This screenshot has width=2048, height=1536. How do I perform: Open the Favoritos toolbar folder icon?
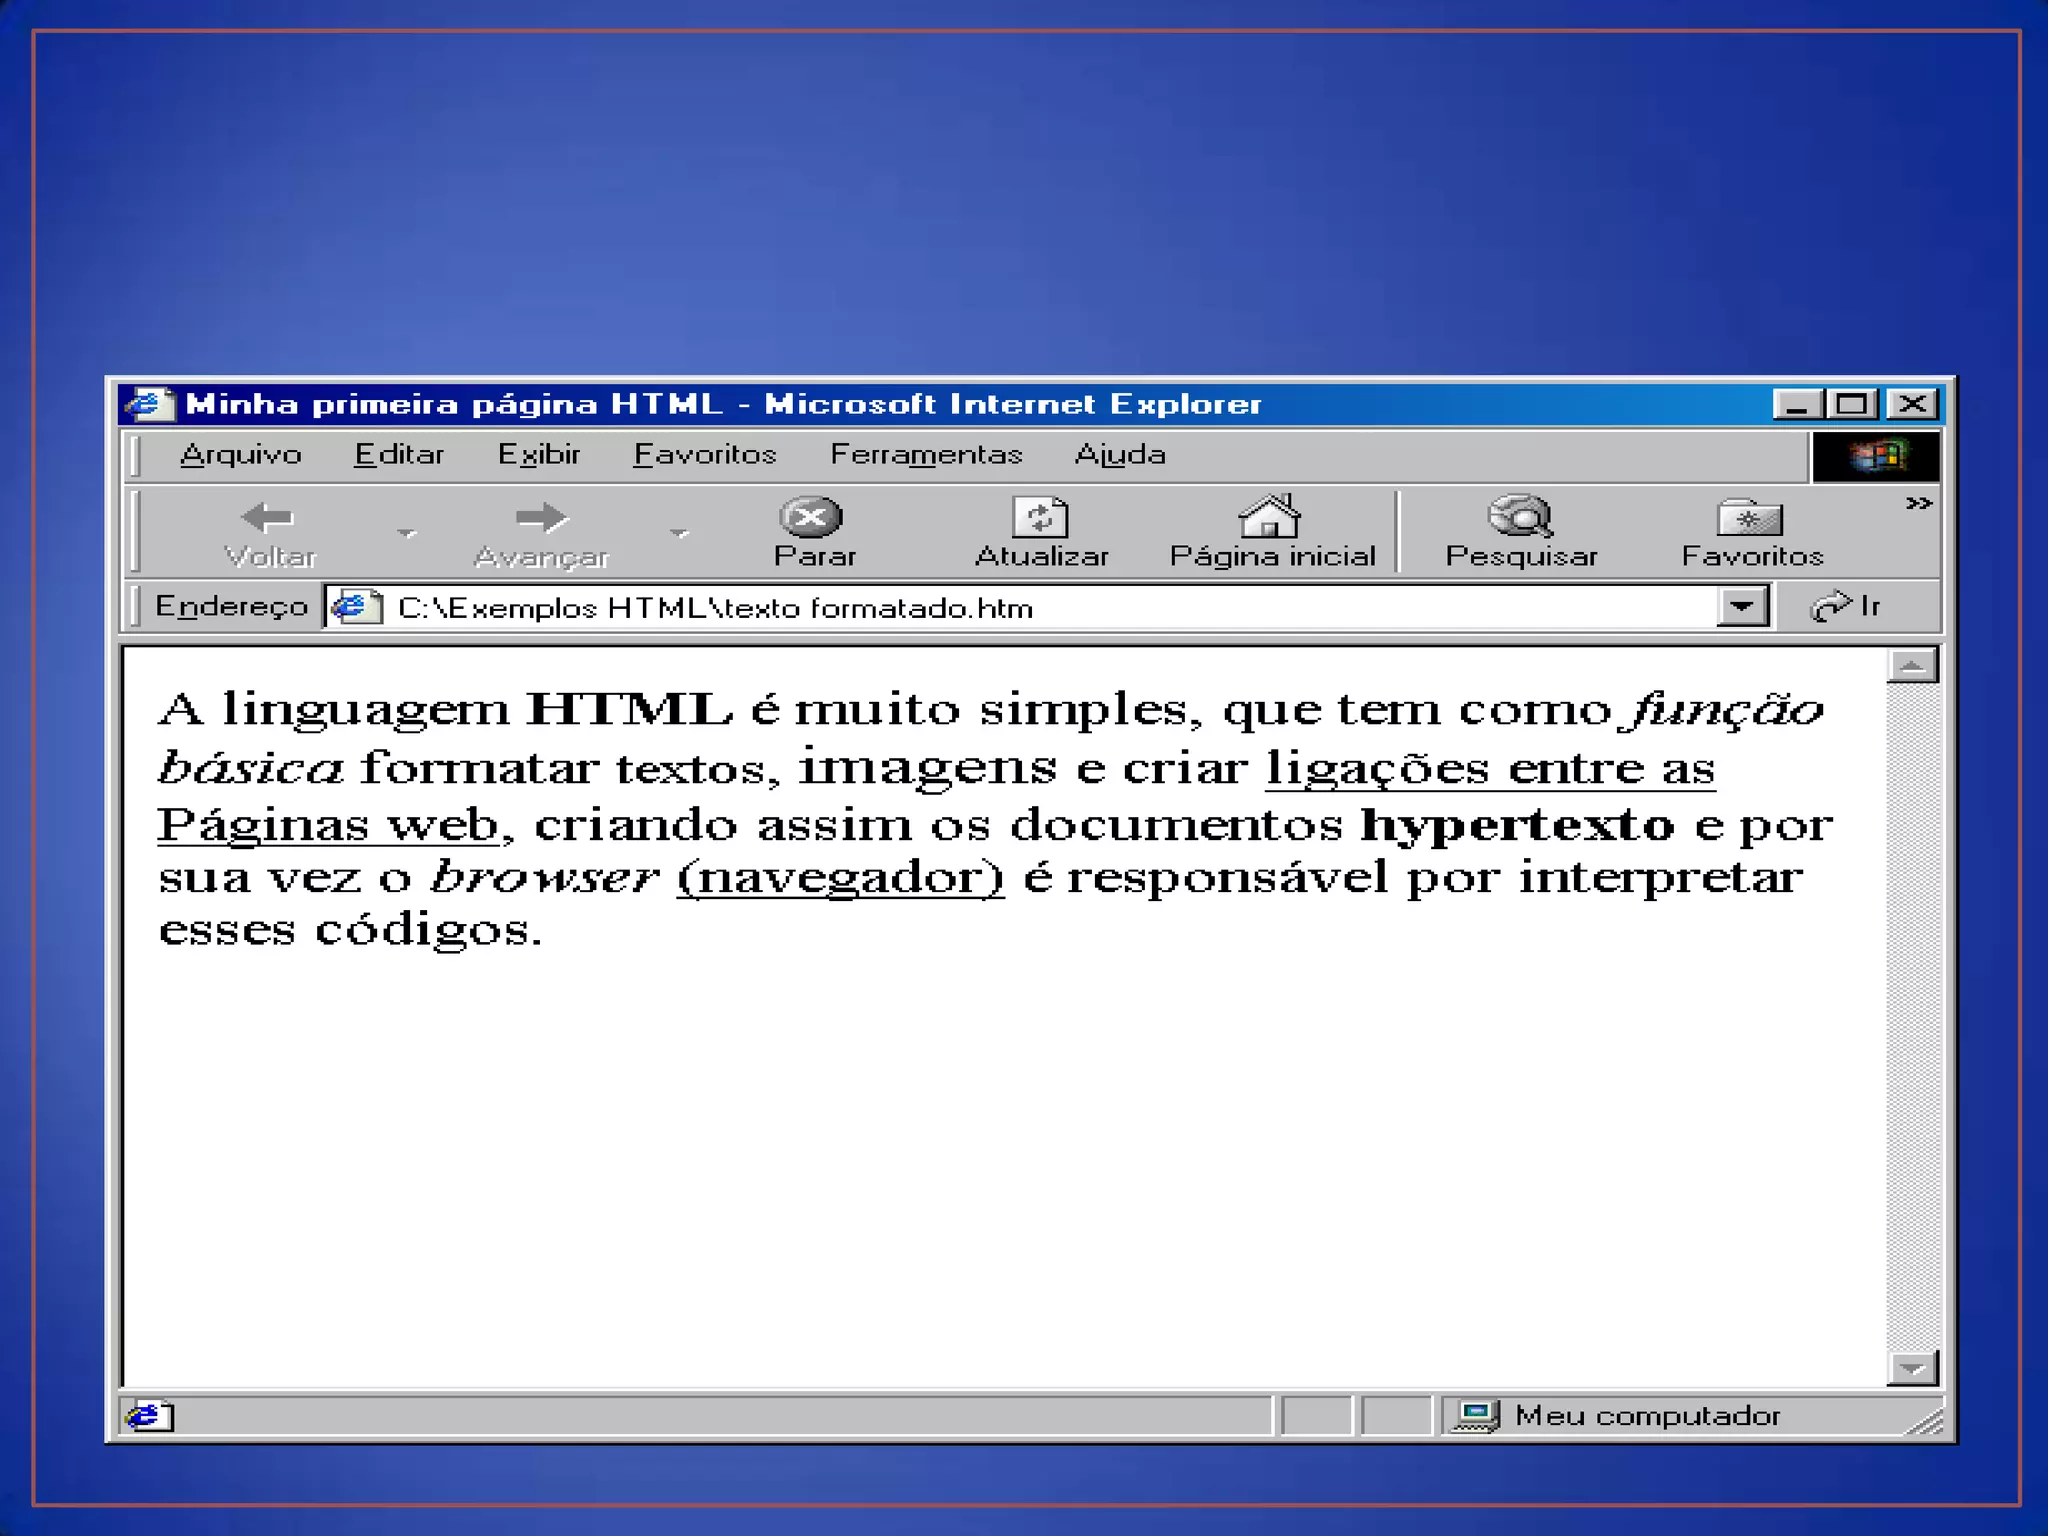1750,518
